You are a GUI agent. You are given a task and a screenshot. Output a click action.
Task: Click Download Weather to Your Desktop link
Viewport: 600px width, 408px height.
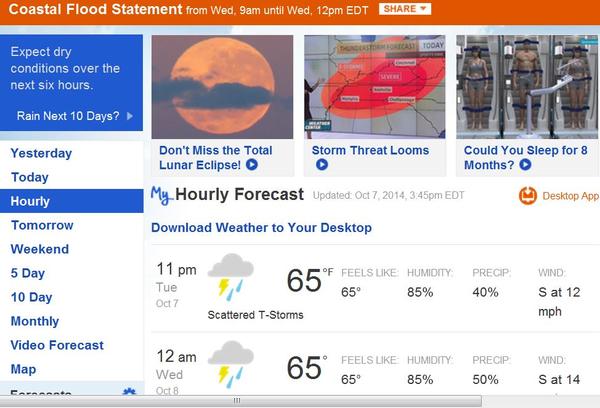pyautogui.click(x=261, y=228)
